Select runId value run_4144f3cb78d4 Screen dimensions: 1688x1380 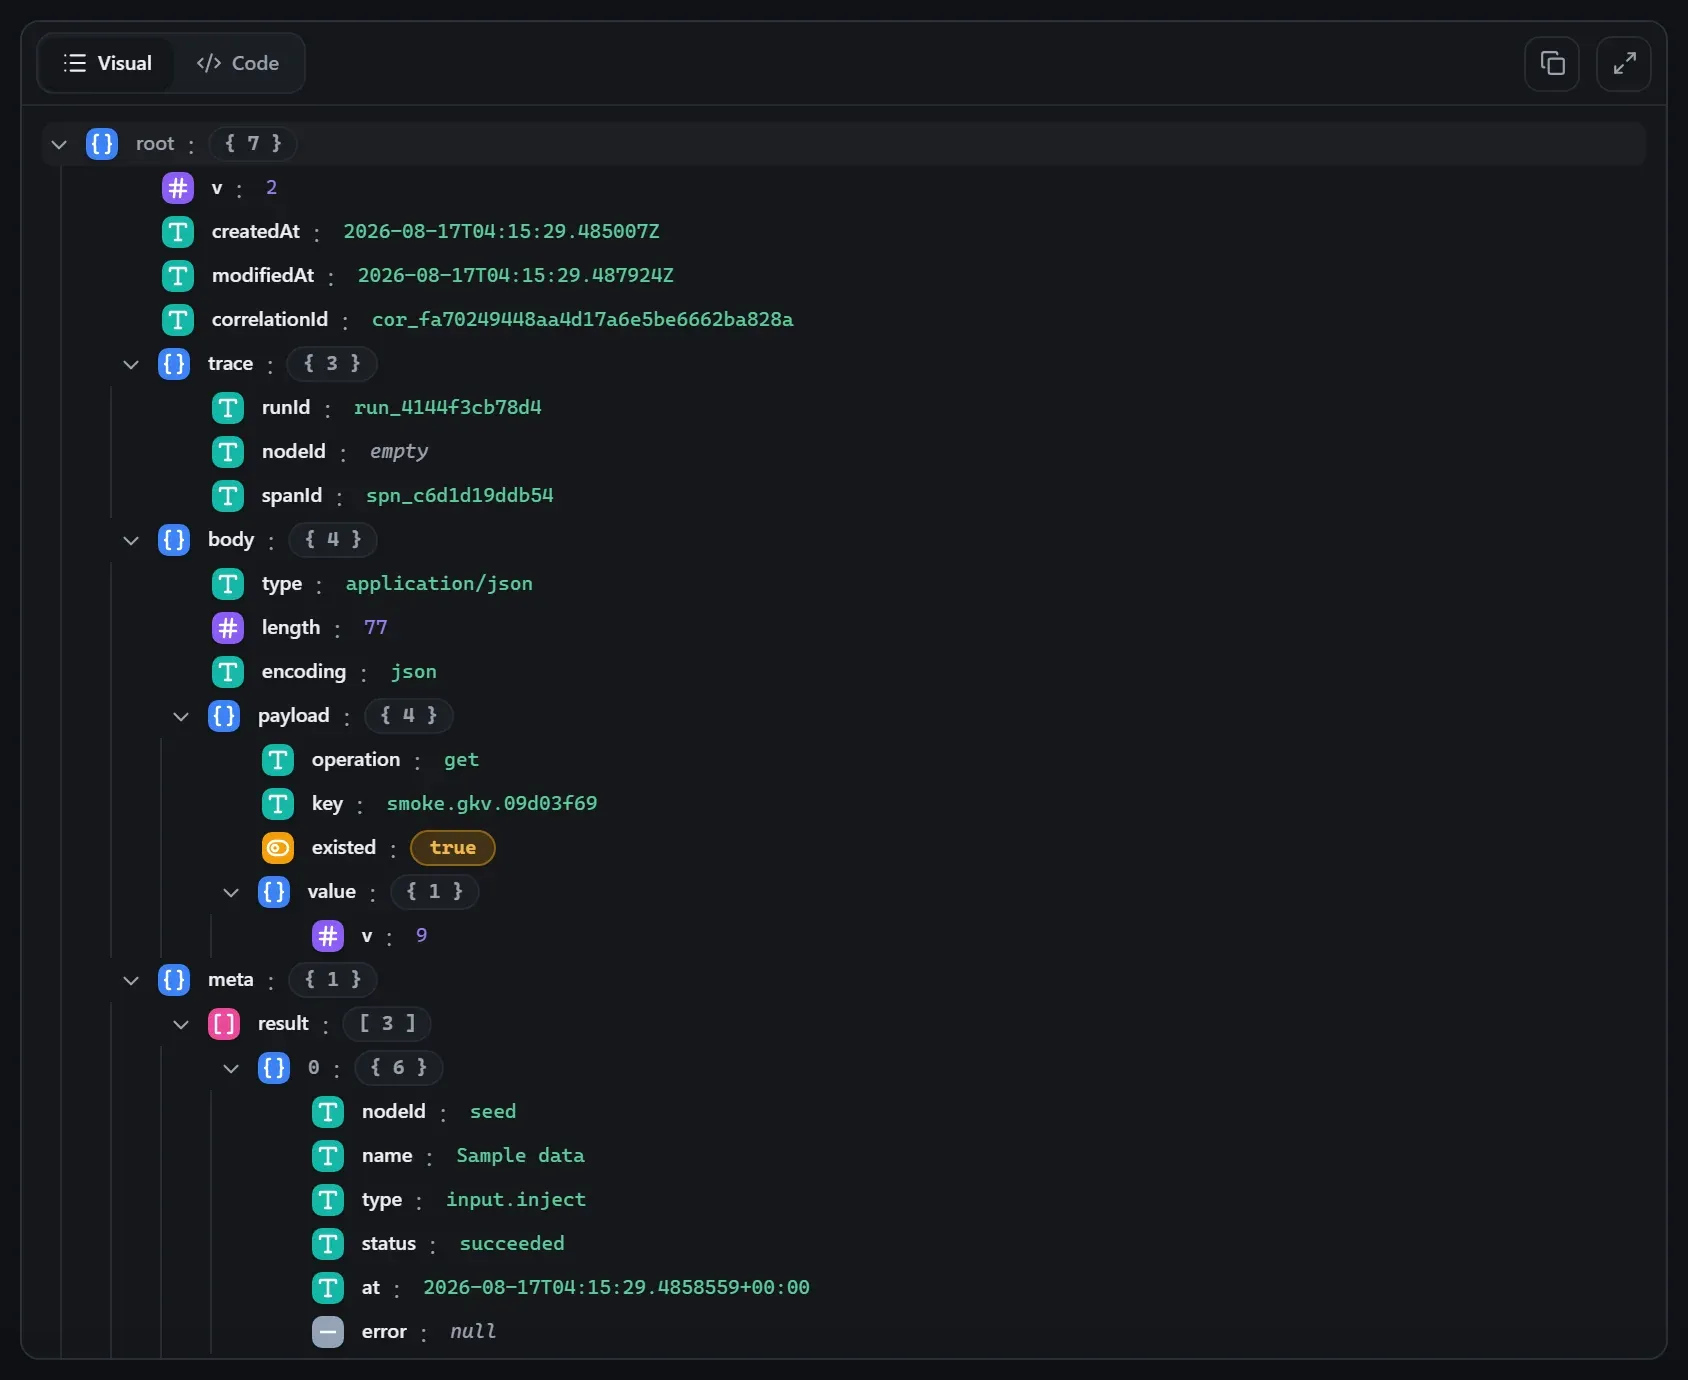point(448,408)
